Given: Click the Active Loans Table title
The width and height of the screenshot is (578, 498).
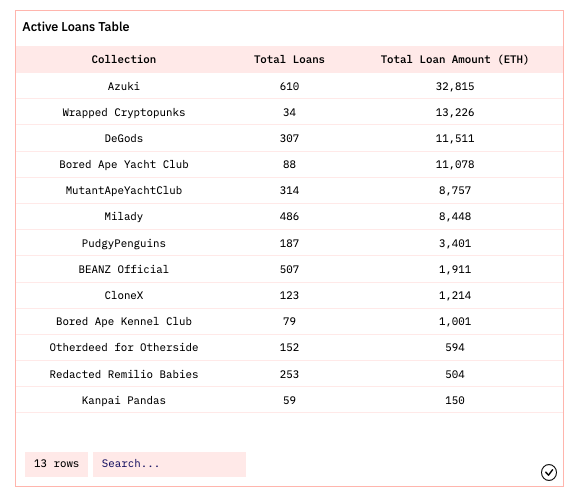Looking at the screenshot, I should tap(76, 27).
